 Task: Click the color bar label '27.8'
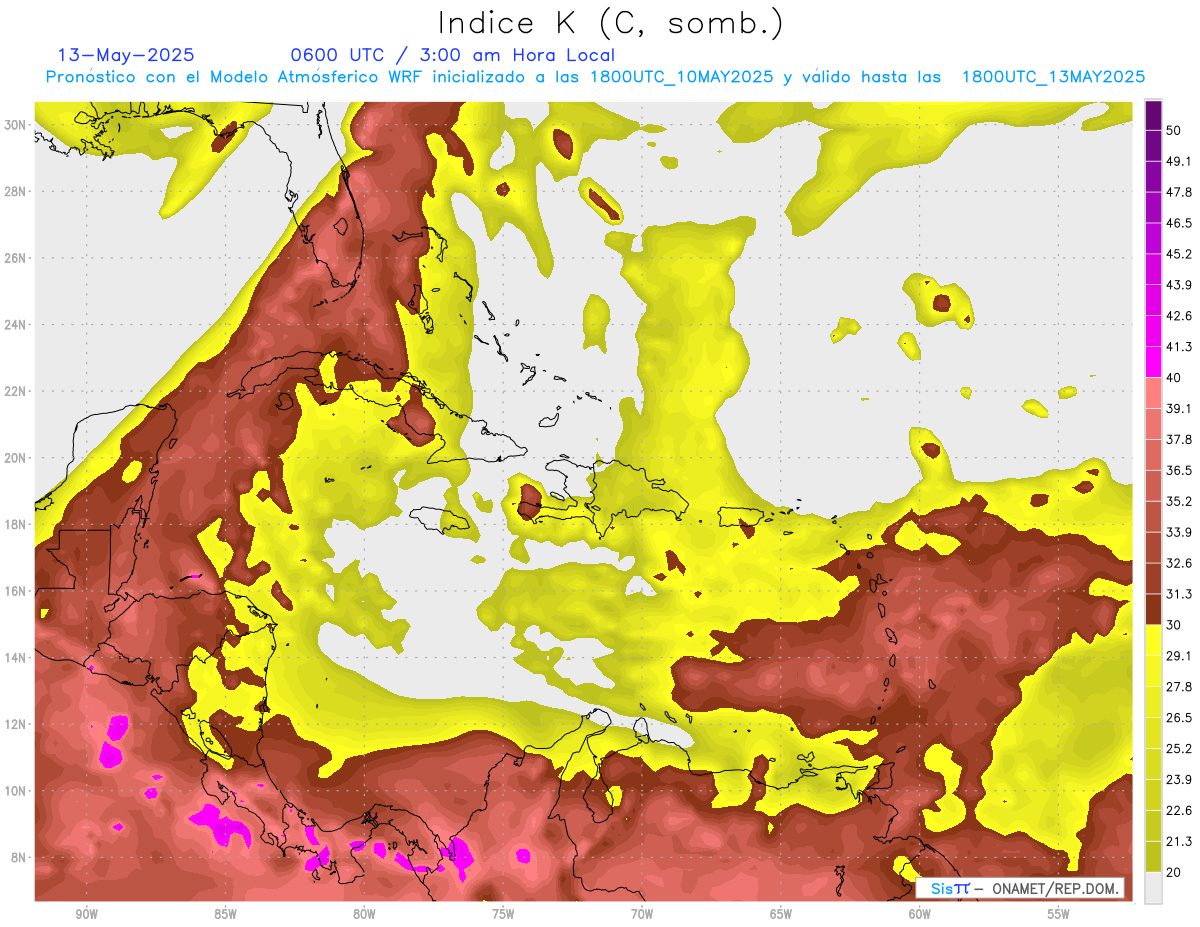[x=1179, y=686]
